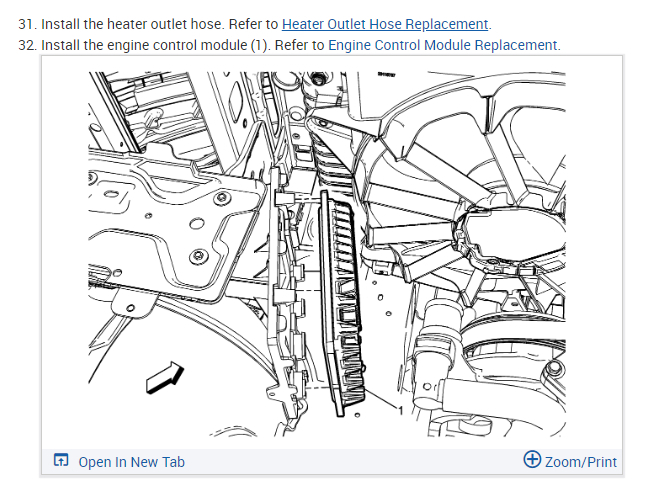This screenshot has height=481, width=671.
Task: Click the step 32 instruction text
Action: click(x=289, y=45)
